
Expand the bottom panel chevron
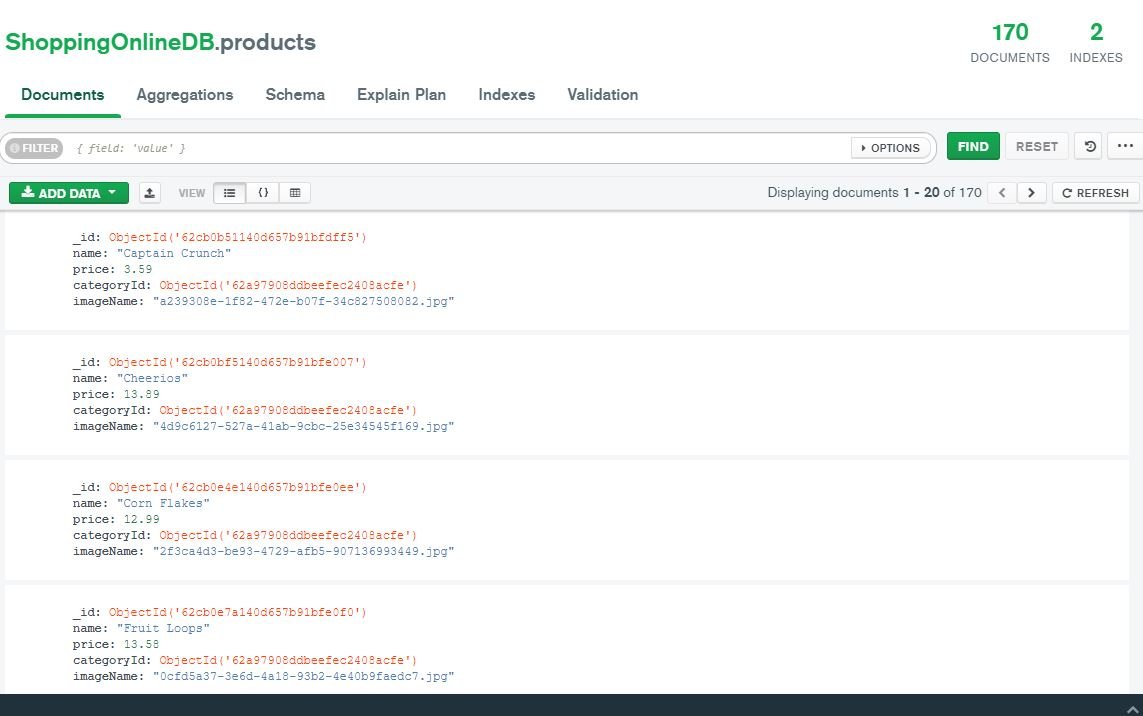[x=1132, y=709]
